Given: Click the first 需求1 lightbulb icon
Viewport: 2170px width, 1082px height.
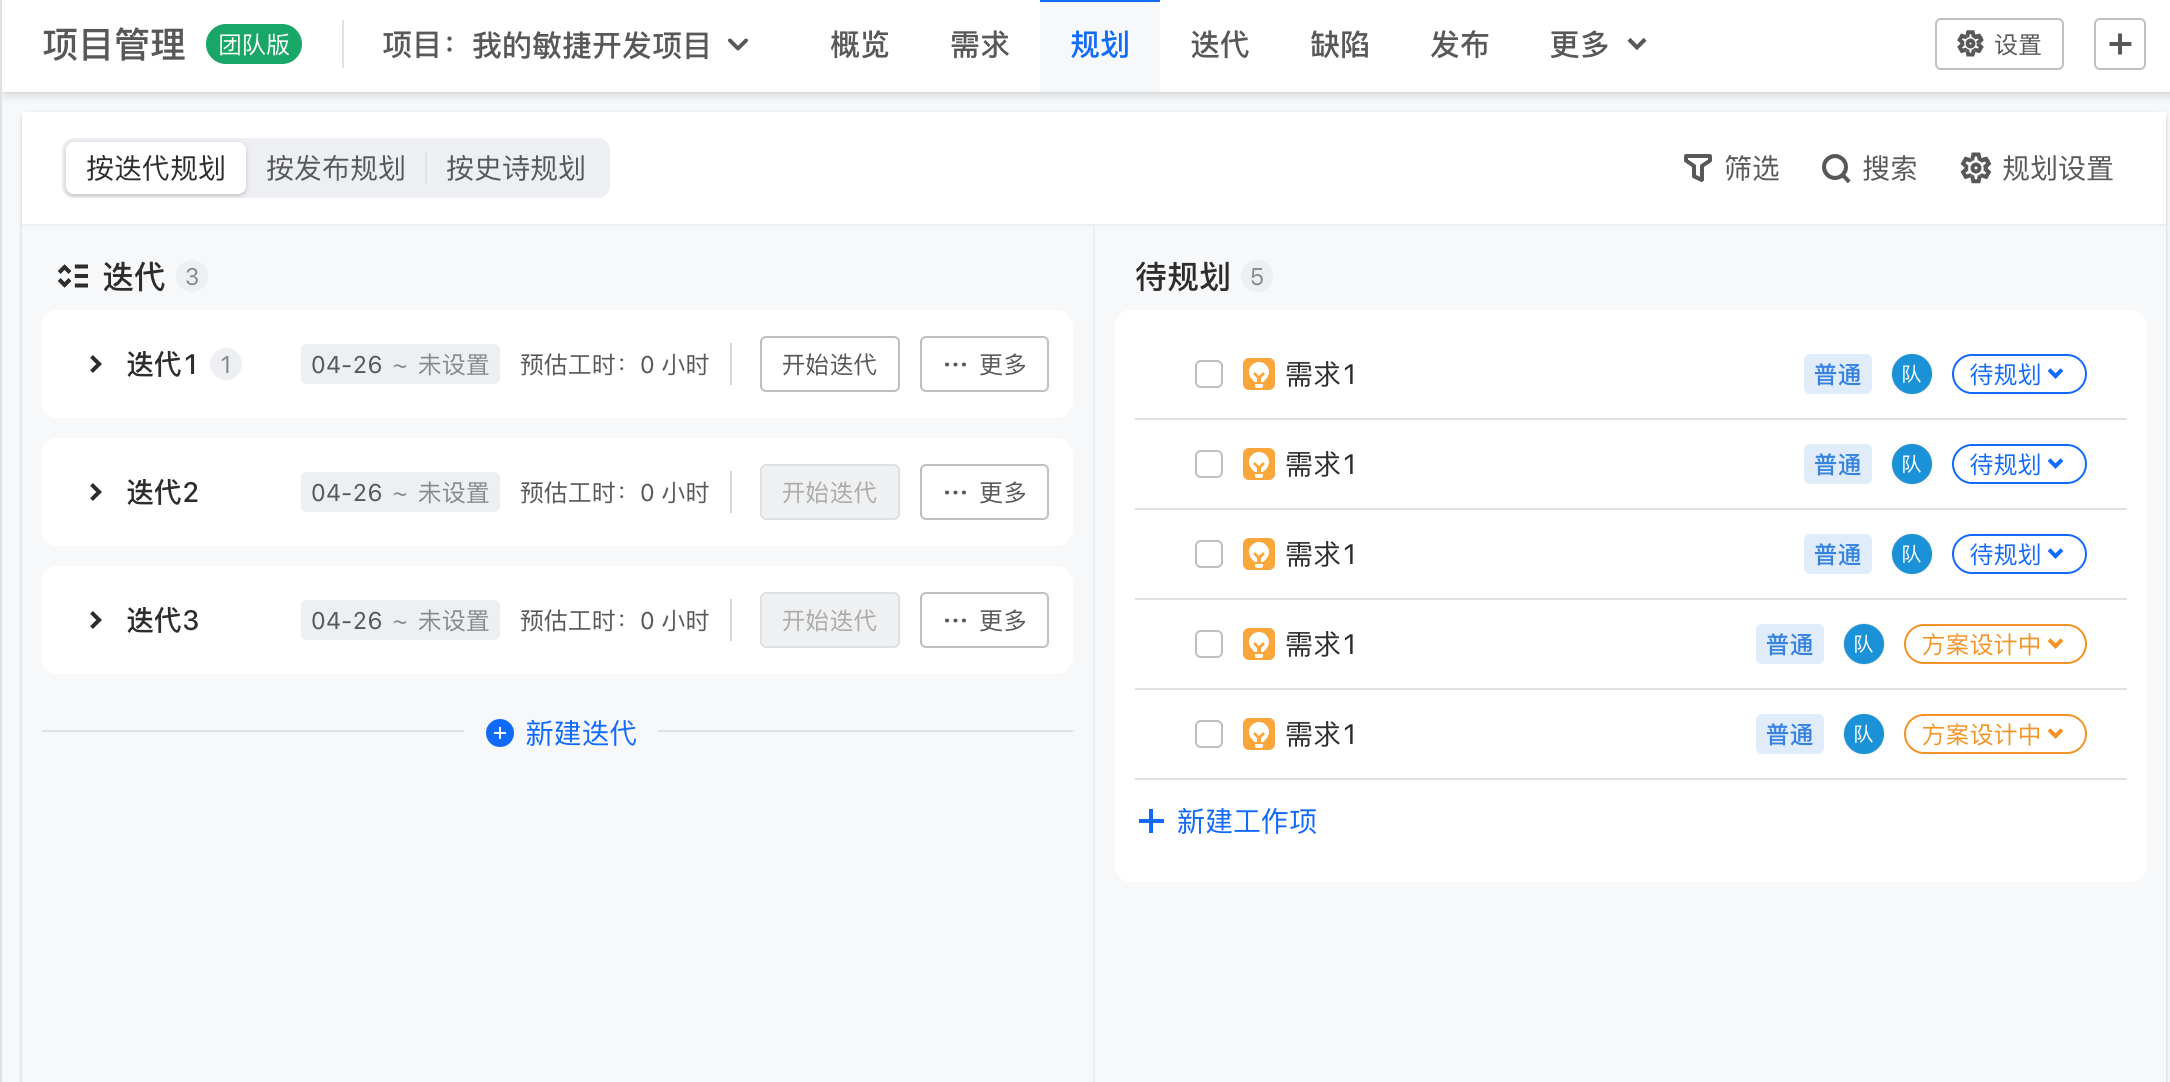Looking at the screenshot, I should click(1258, 374).
